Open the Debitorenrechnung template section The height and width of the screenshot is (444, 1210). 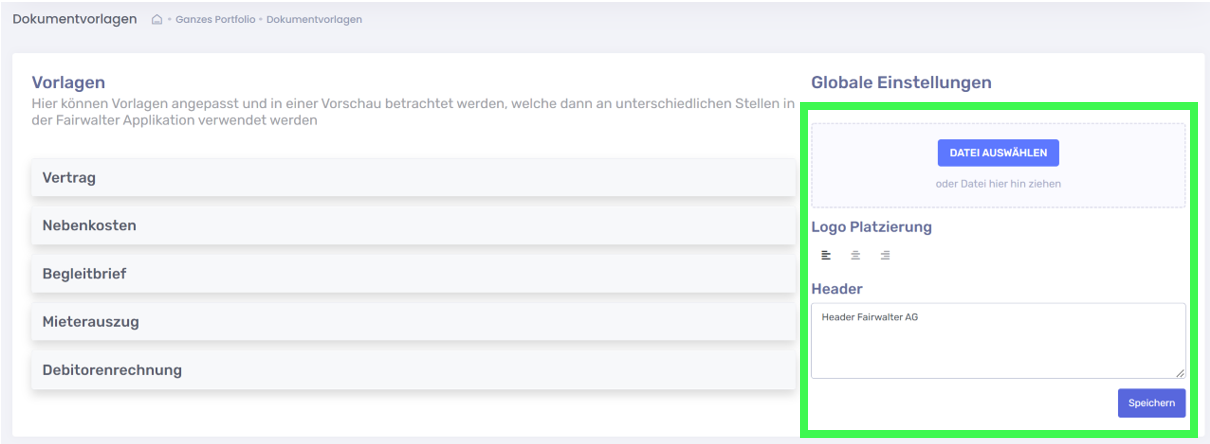pos(414,369)
